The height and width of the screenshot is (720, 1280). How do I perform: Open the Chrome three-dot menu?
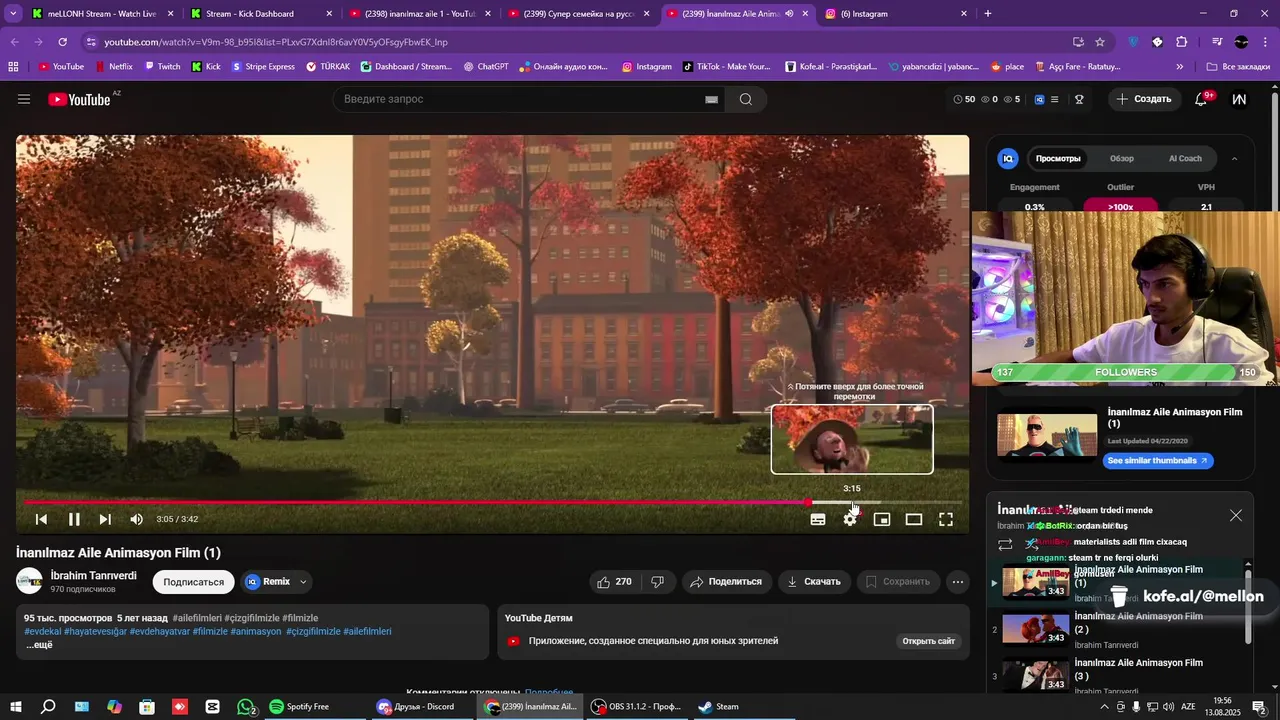click(1265, 42)
